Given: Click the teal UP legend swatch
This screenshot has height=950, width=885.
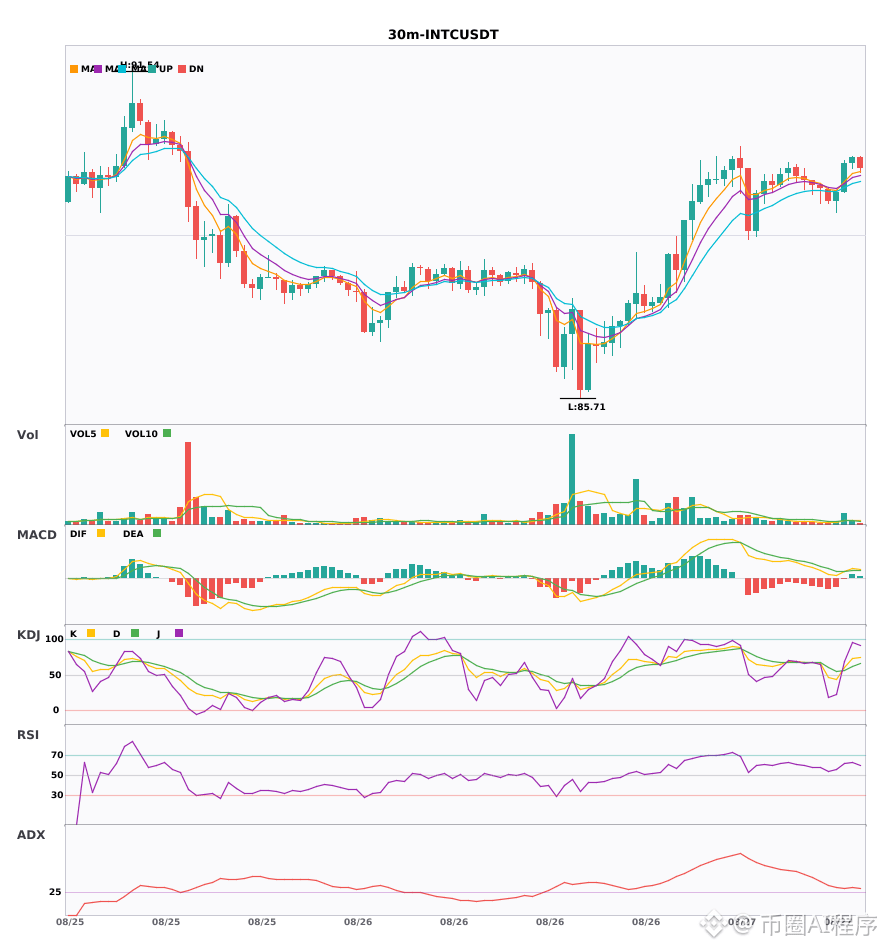Looking at the screenshot, I should [152, 69].
